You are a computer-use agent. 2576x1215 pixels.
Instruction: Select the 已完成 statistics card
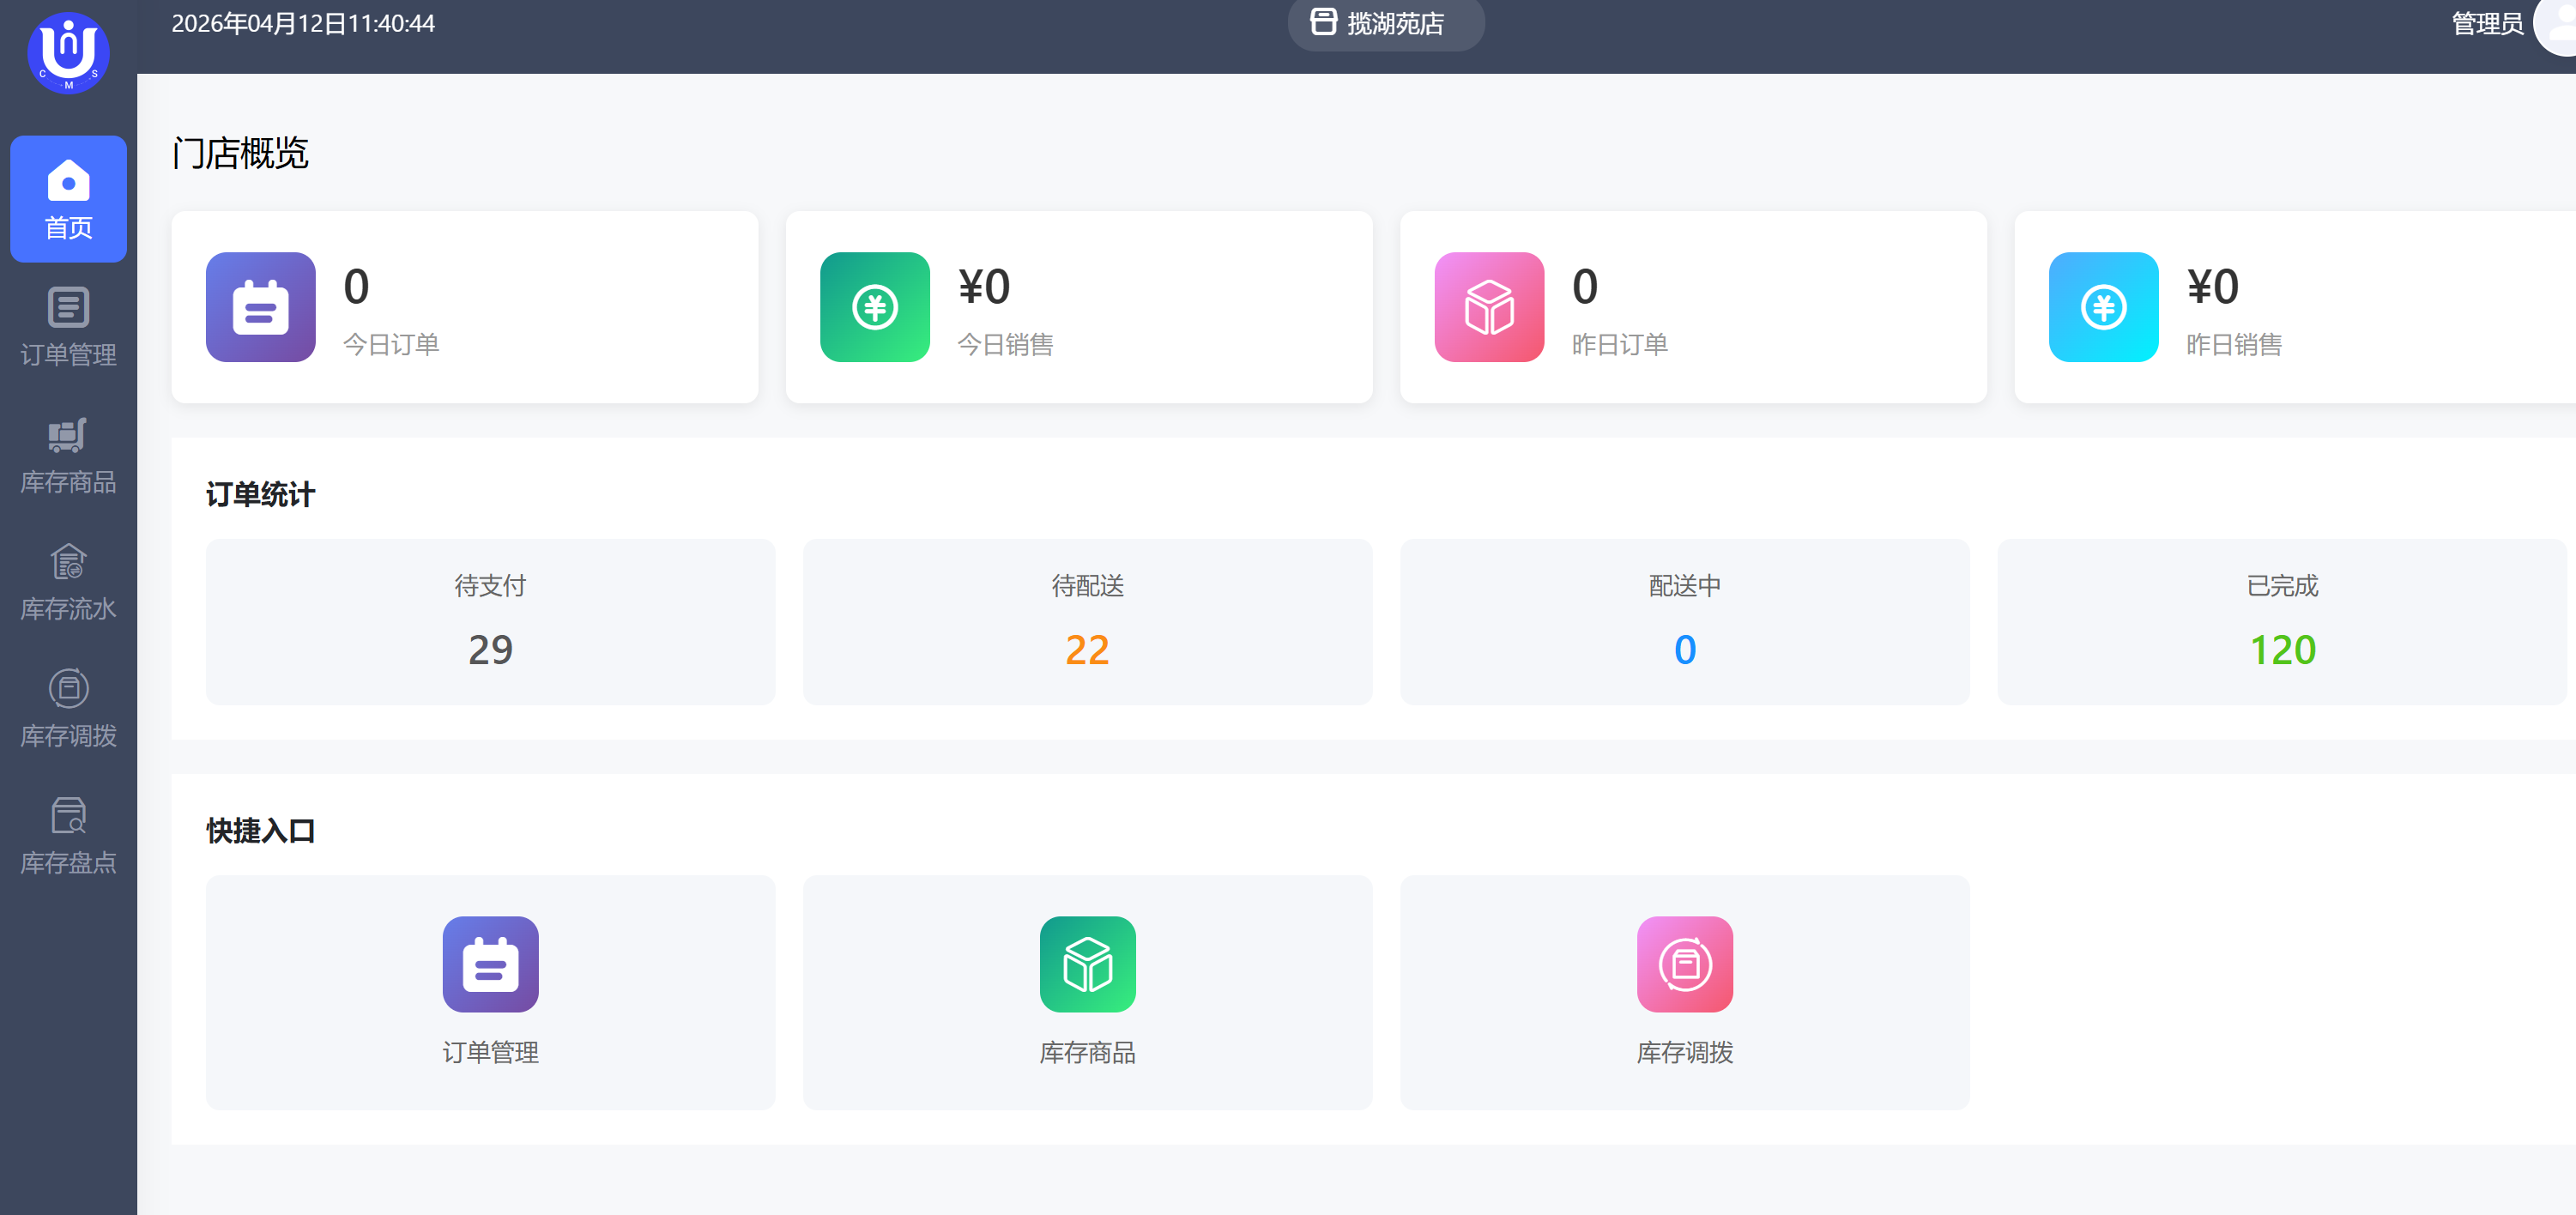coord(2281,622)
